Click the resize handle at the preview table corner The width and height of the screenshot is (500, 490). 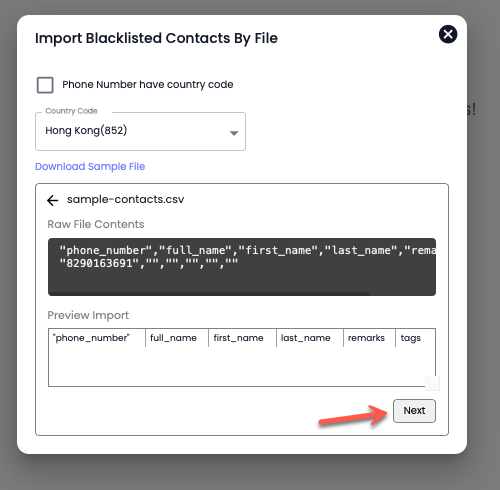[x=432, y=383]
